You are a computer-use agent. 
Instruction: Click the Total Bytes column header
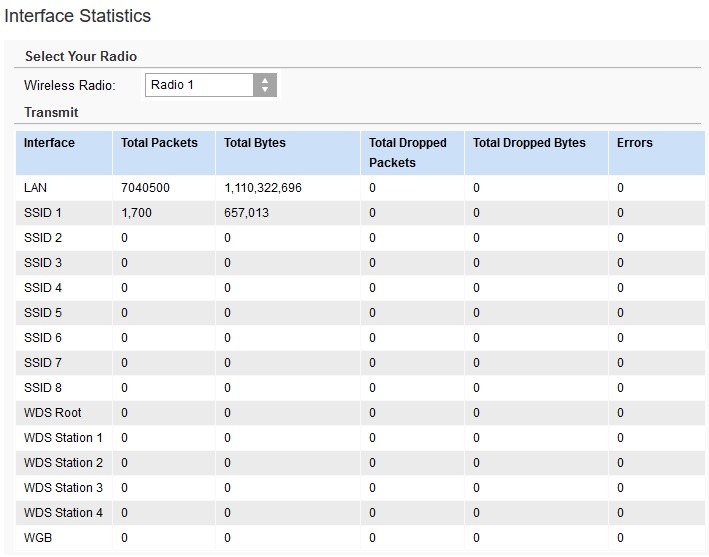click(x=254, y=143)
